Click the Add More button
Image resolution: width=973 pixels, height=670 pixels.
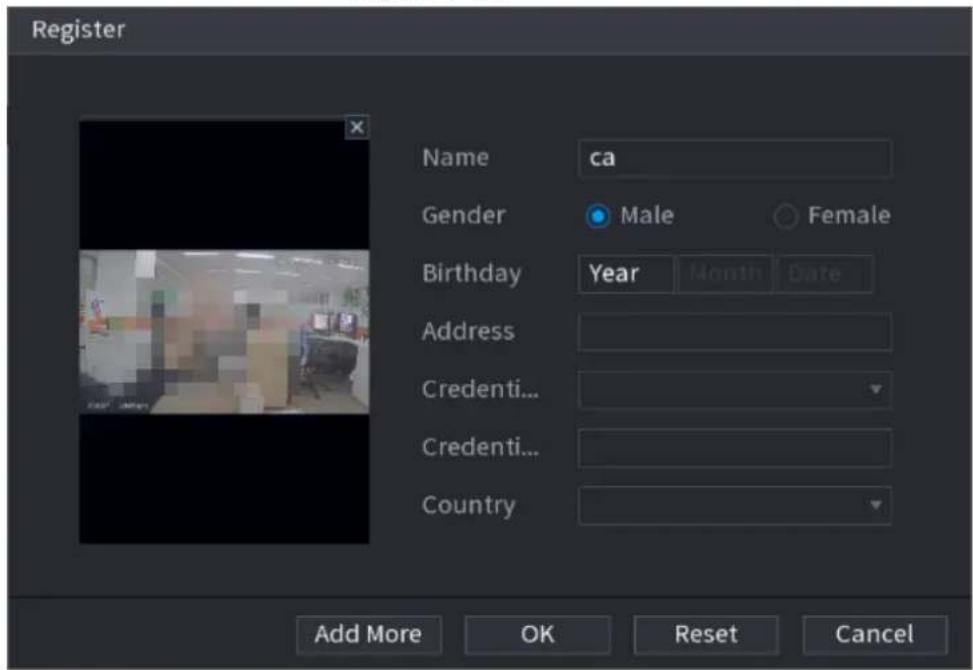[369, 635]
